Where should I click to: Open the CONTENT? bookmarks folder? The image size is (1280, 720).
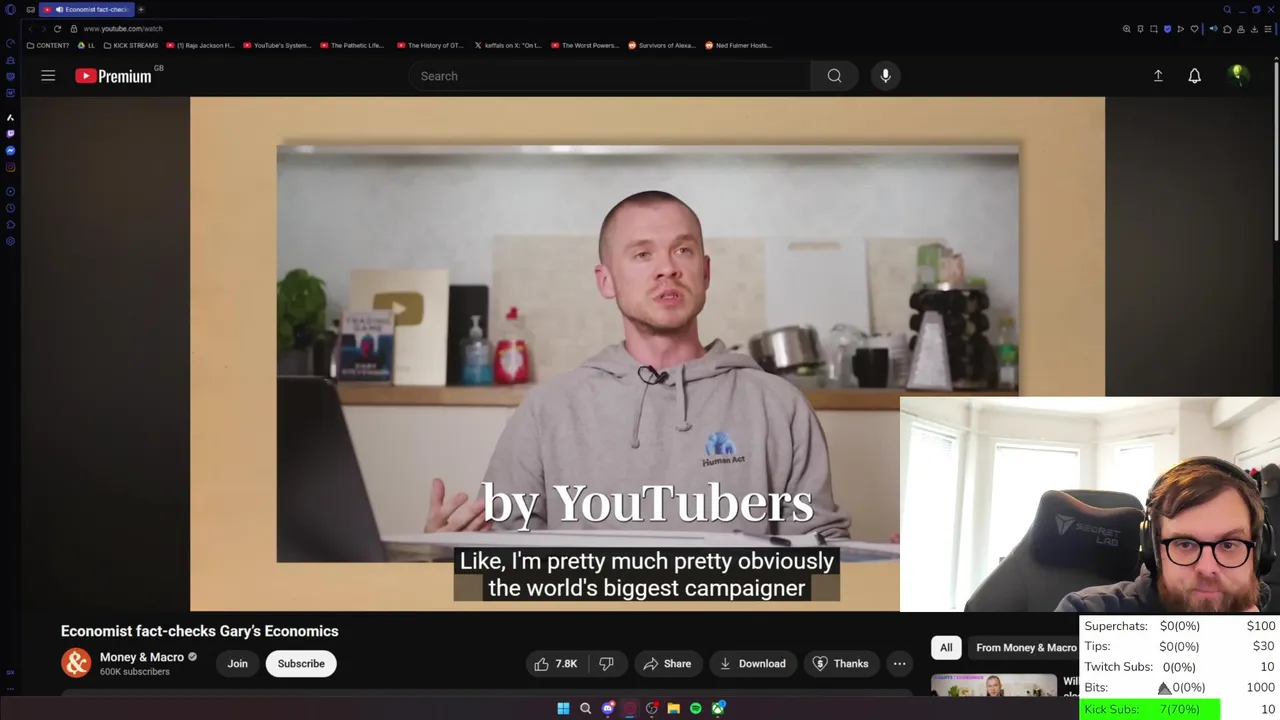(x=48, y=45)
